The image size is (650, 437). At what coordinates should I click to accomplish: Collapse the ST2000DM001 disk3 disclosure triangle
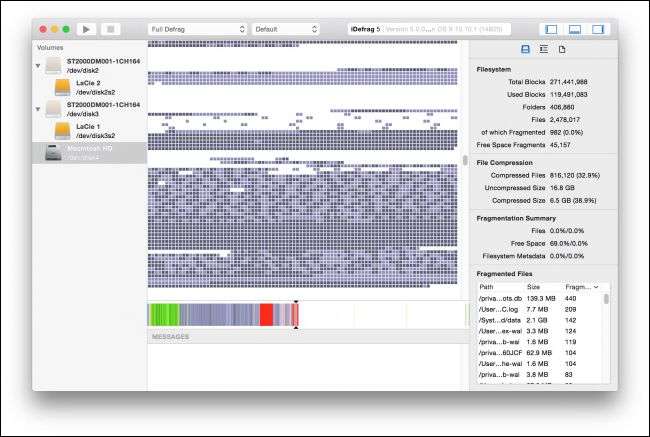coord(38,108)
